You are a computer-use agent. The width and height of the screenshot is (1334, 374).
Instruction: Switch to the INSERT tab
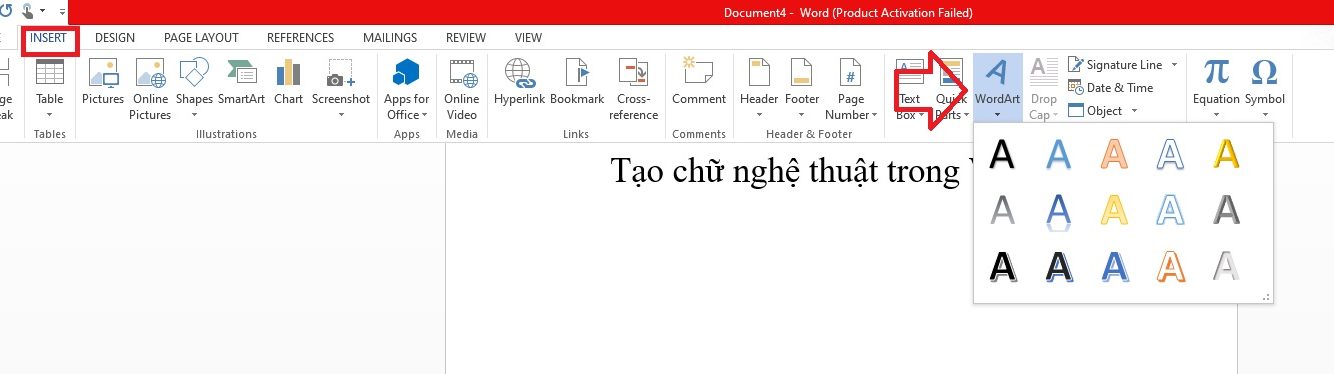(x=49, y=38)
